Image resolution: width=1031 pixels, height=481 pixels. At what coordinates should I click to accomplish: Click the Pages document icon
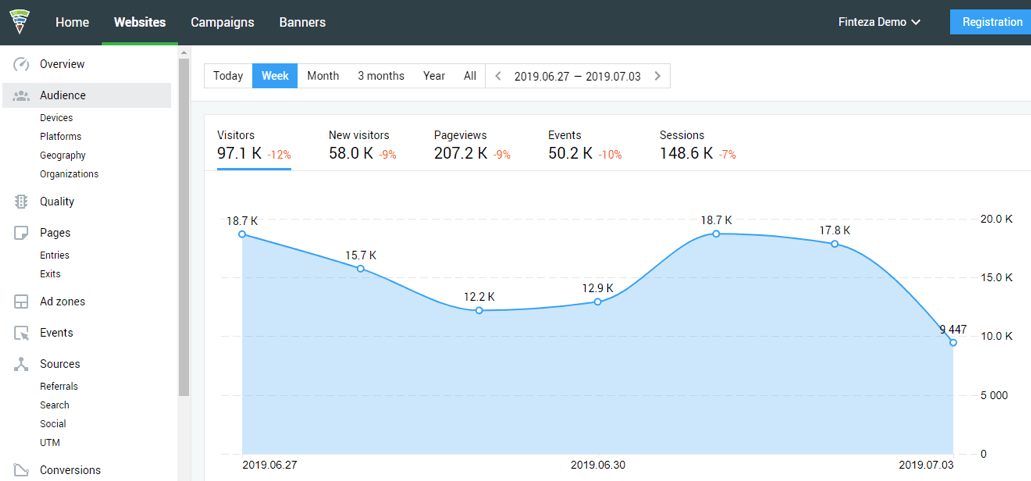pyautogui.click(x=21, y=233)
